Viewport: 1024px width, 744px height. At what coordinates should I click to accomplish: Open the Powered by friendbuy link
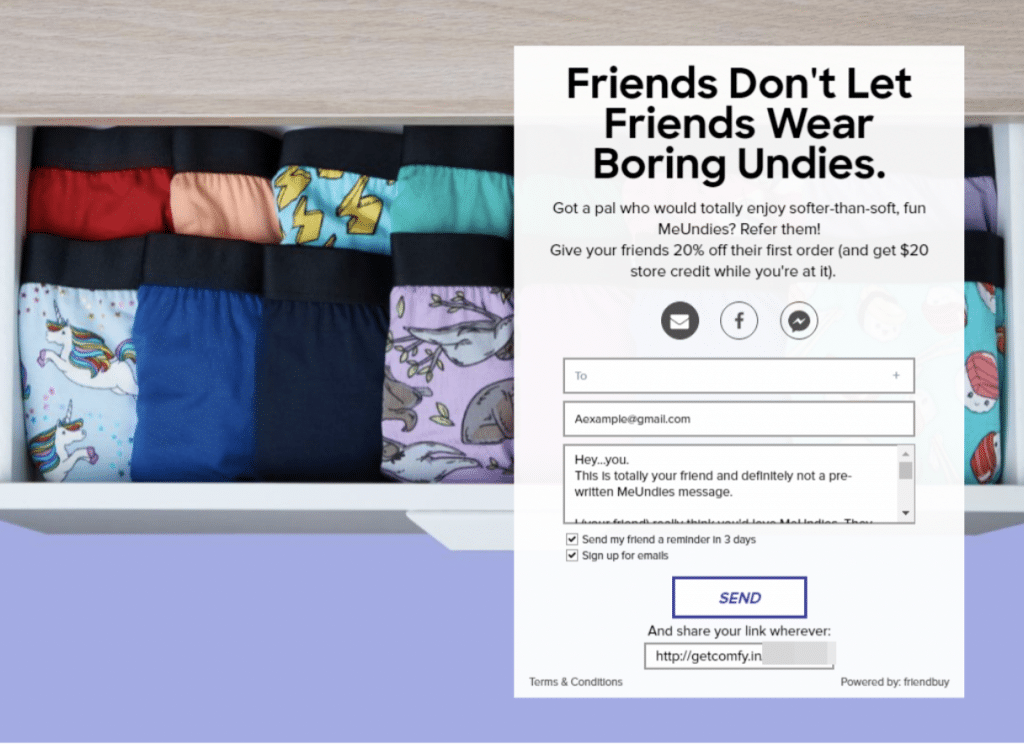pos(894,682)
